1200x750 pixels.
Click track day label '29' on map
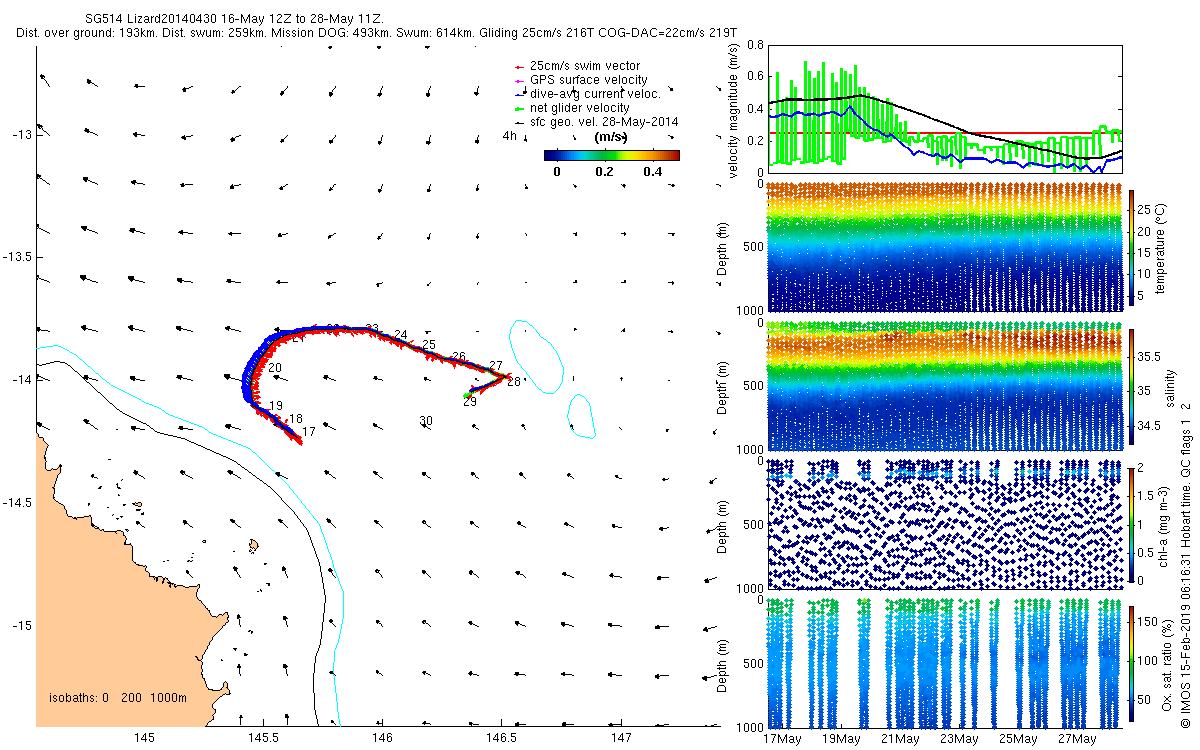[x=470, y=402]
